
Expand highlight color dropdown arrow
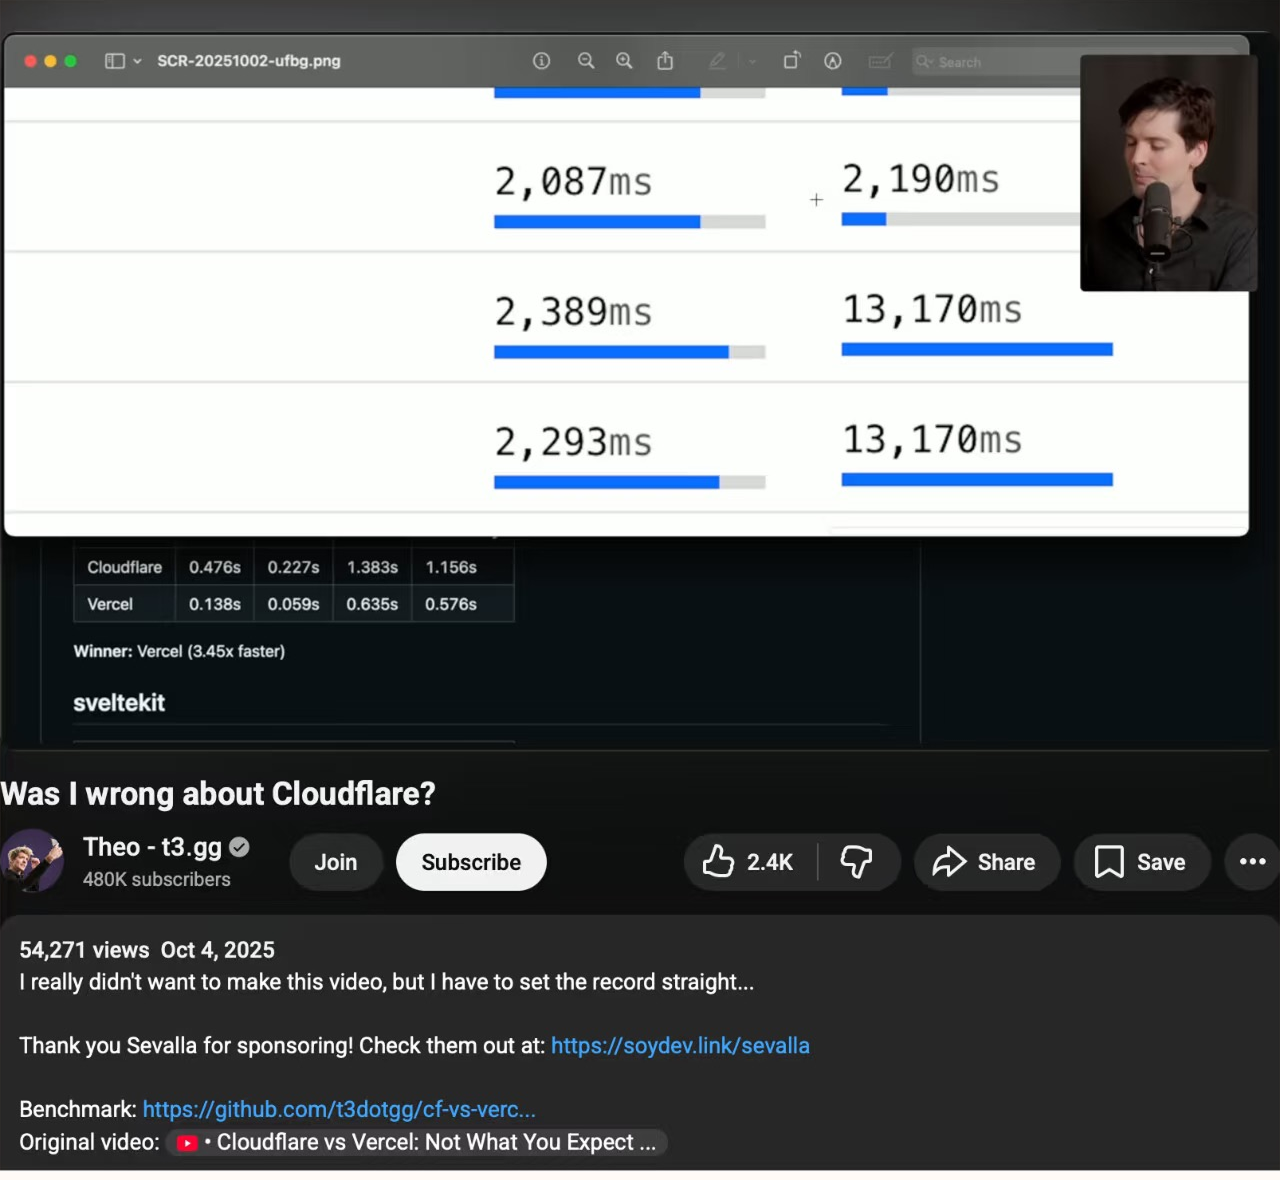click(x=752, y=61)
